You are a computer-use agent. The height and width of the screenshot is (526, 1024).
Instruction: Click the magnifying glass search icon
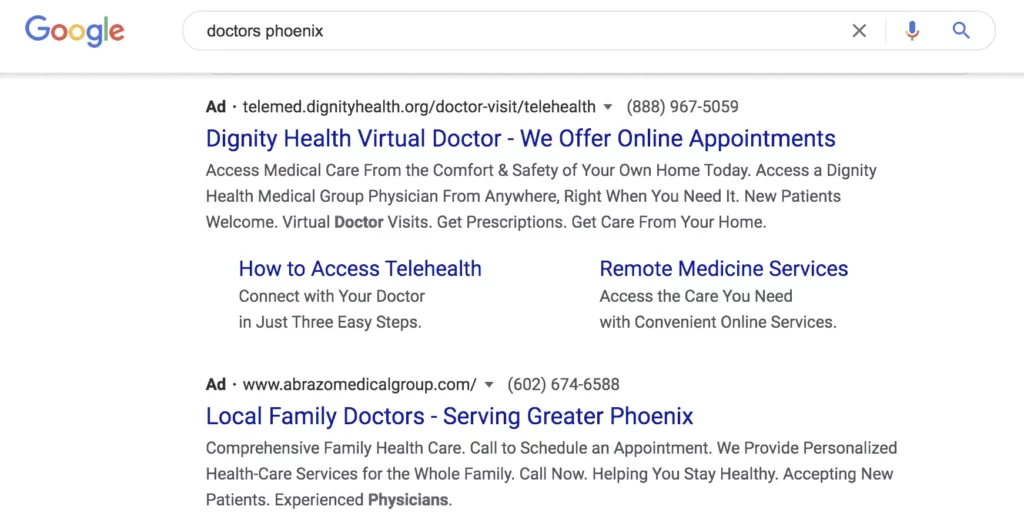[961, 31]
